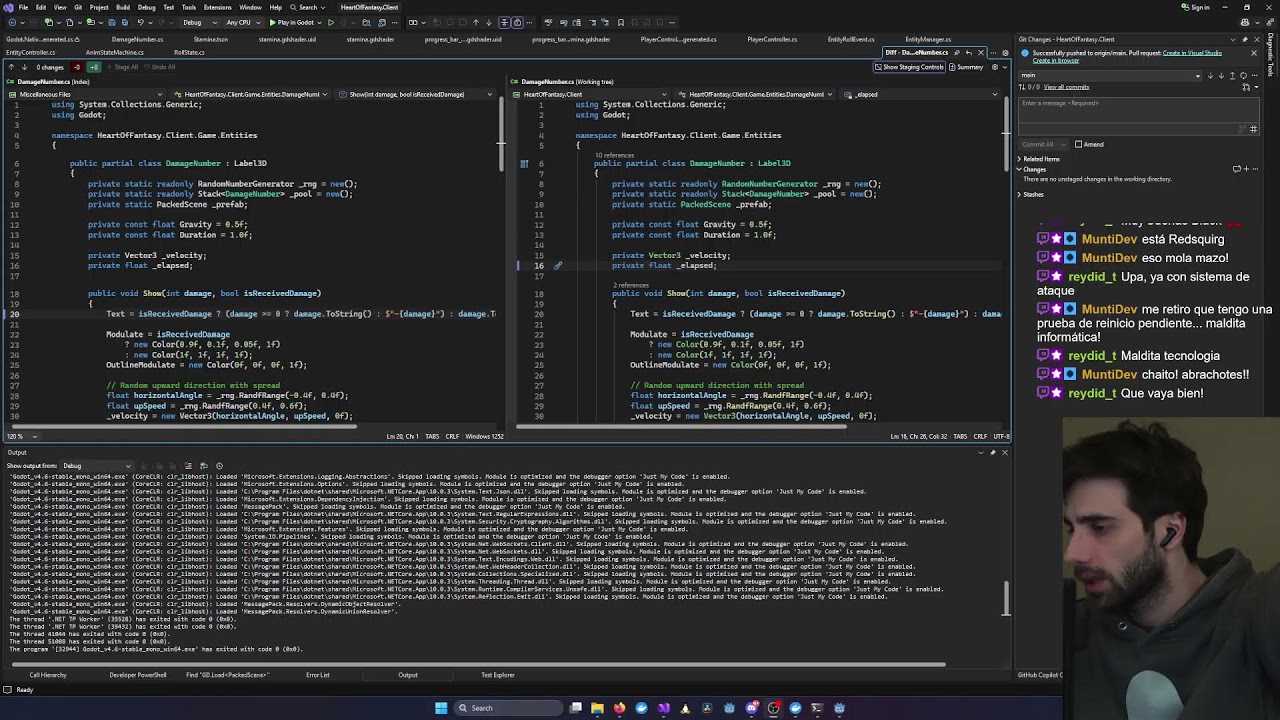
Task: Open the Build menu
Action: click(122, 7)
